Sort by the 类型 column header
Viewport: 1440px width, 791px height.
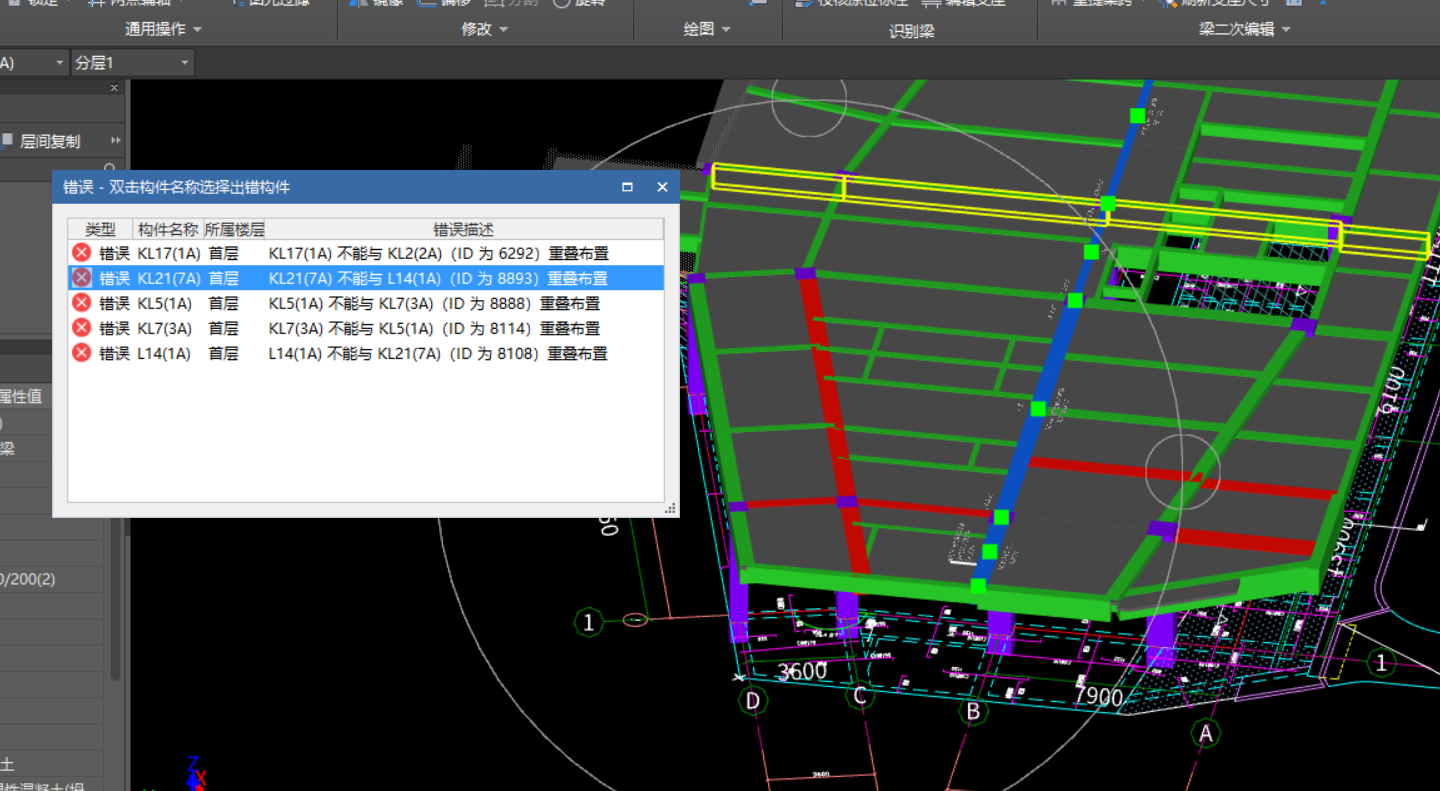click(x=100, y=229)
